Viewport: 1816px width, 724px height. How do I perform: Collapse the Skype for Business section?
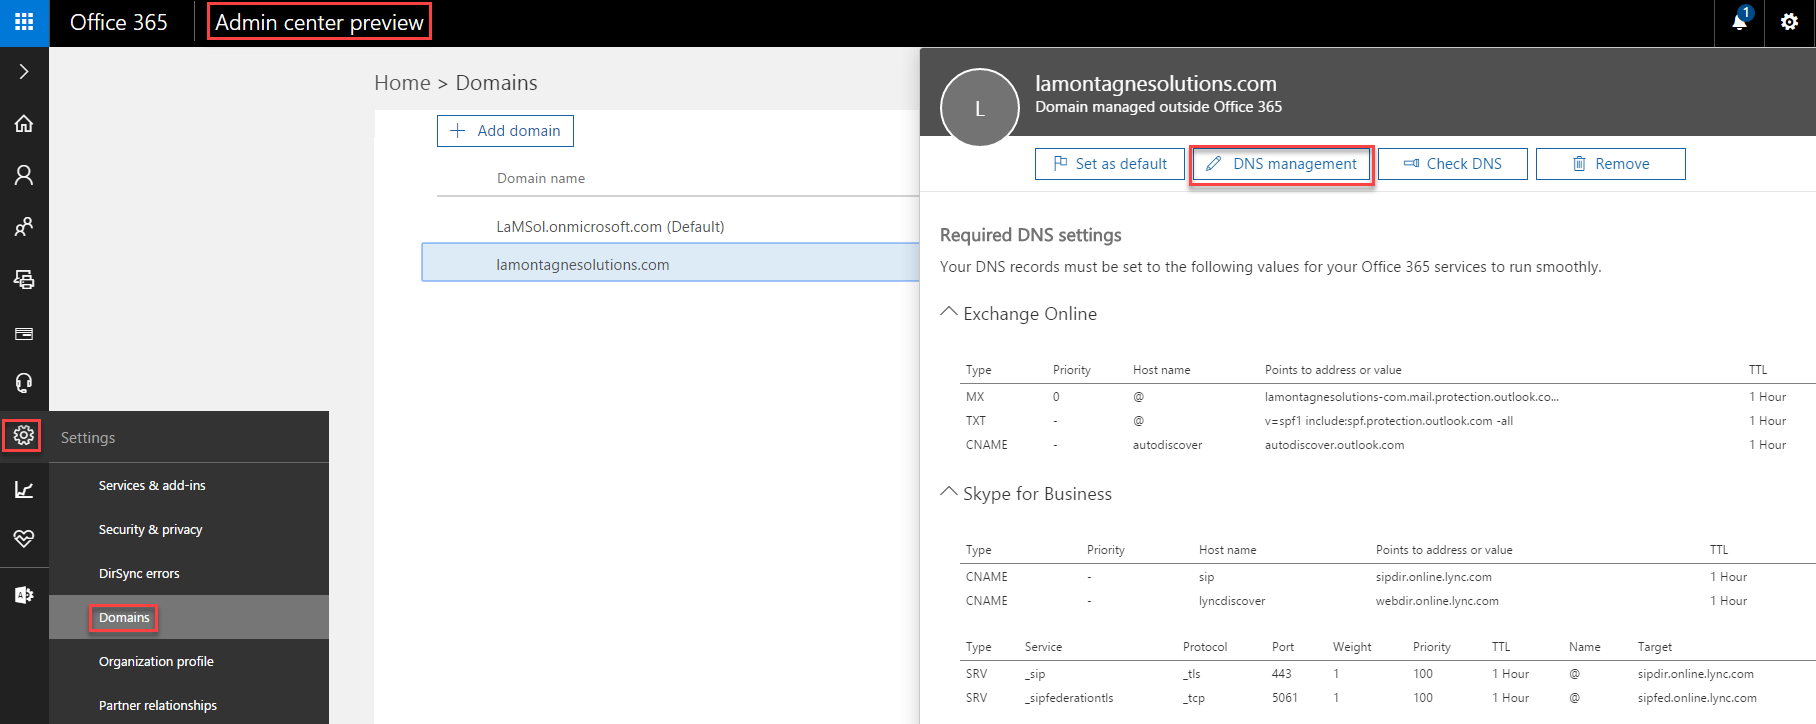pyautogui.click(x=949, y=493)
